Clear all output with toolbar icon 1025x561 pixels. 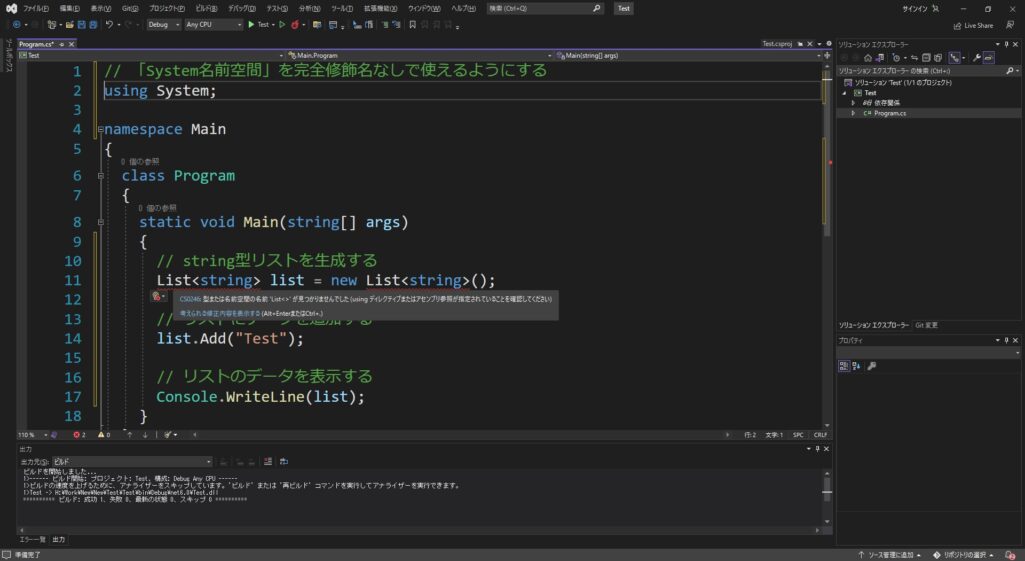[x=268, y=462]
